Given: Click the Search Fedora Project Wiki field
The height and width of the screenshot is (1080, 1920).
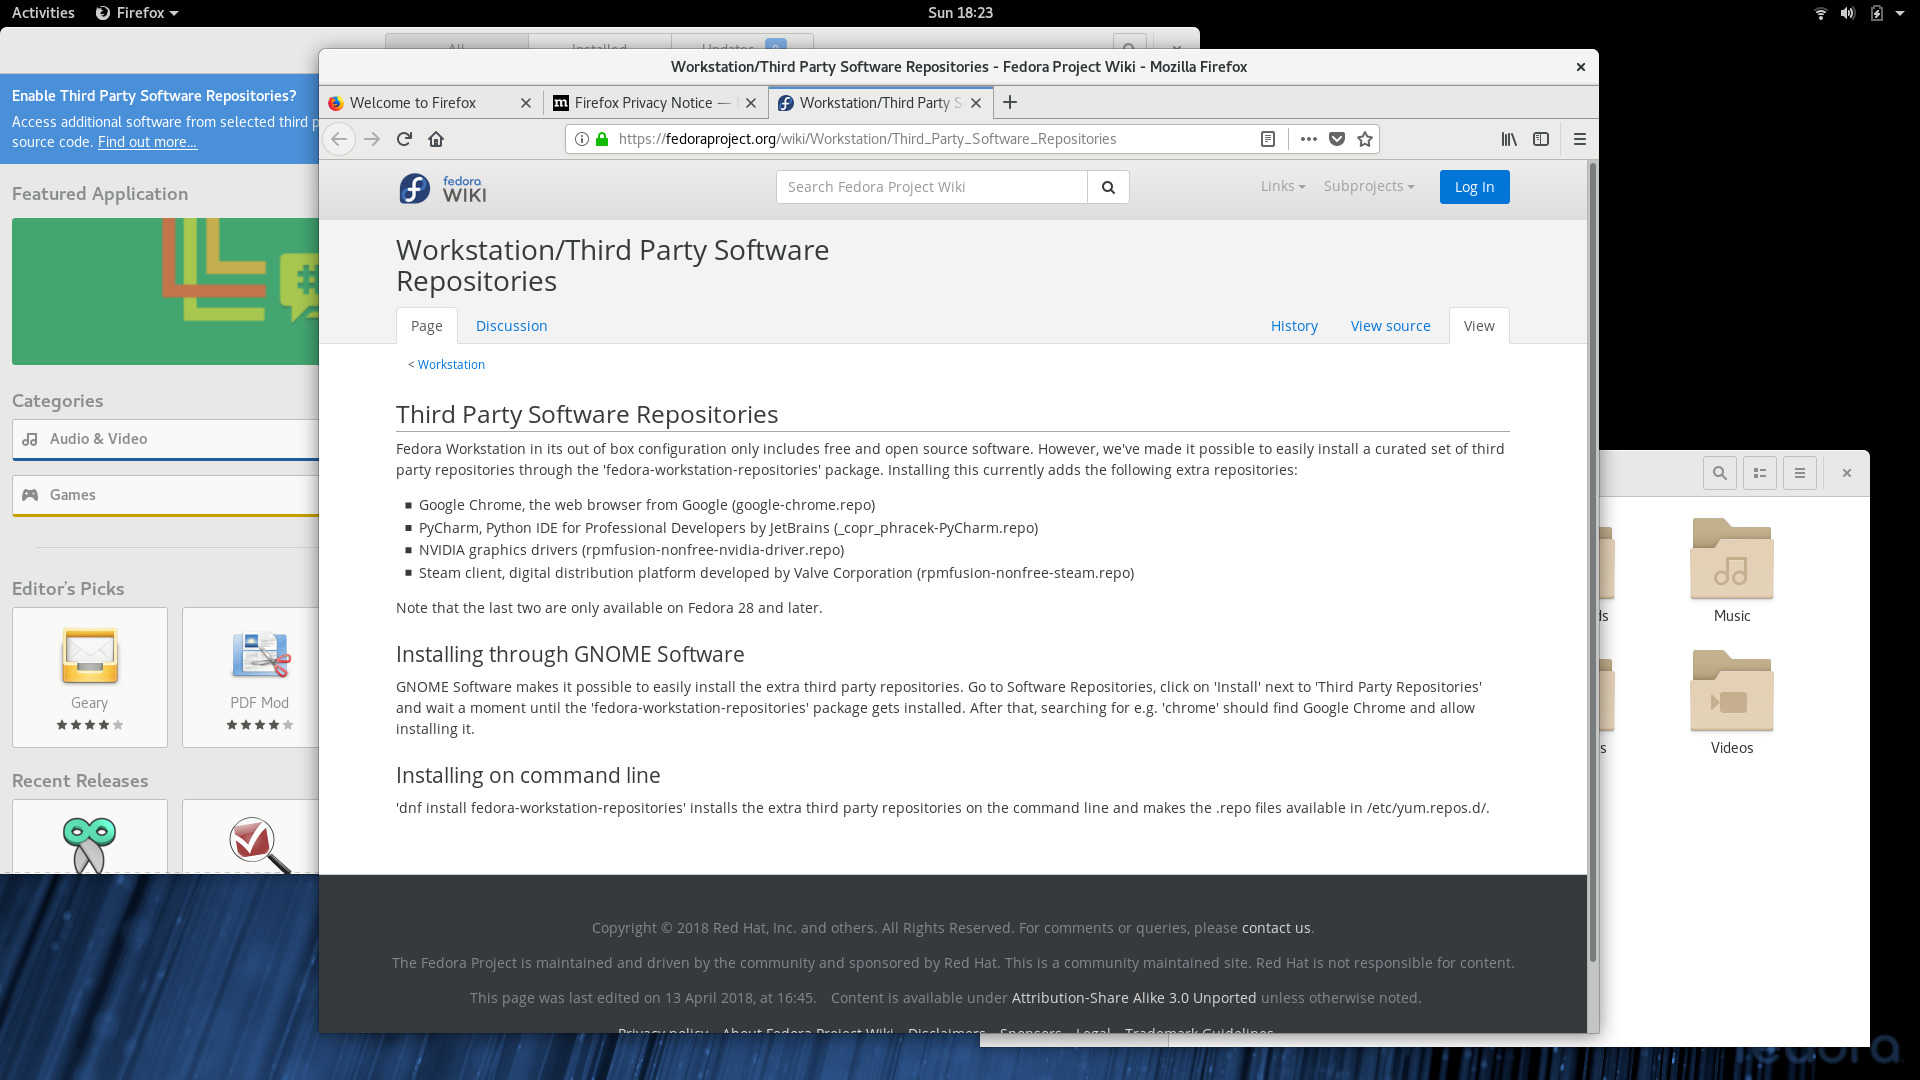Looking at the screenshot, I should (x=932, y=187).
